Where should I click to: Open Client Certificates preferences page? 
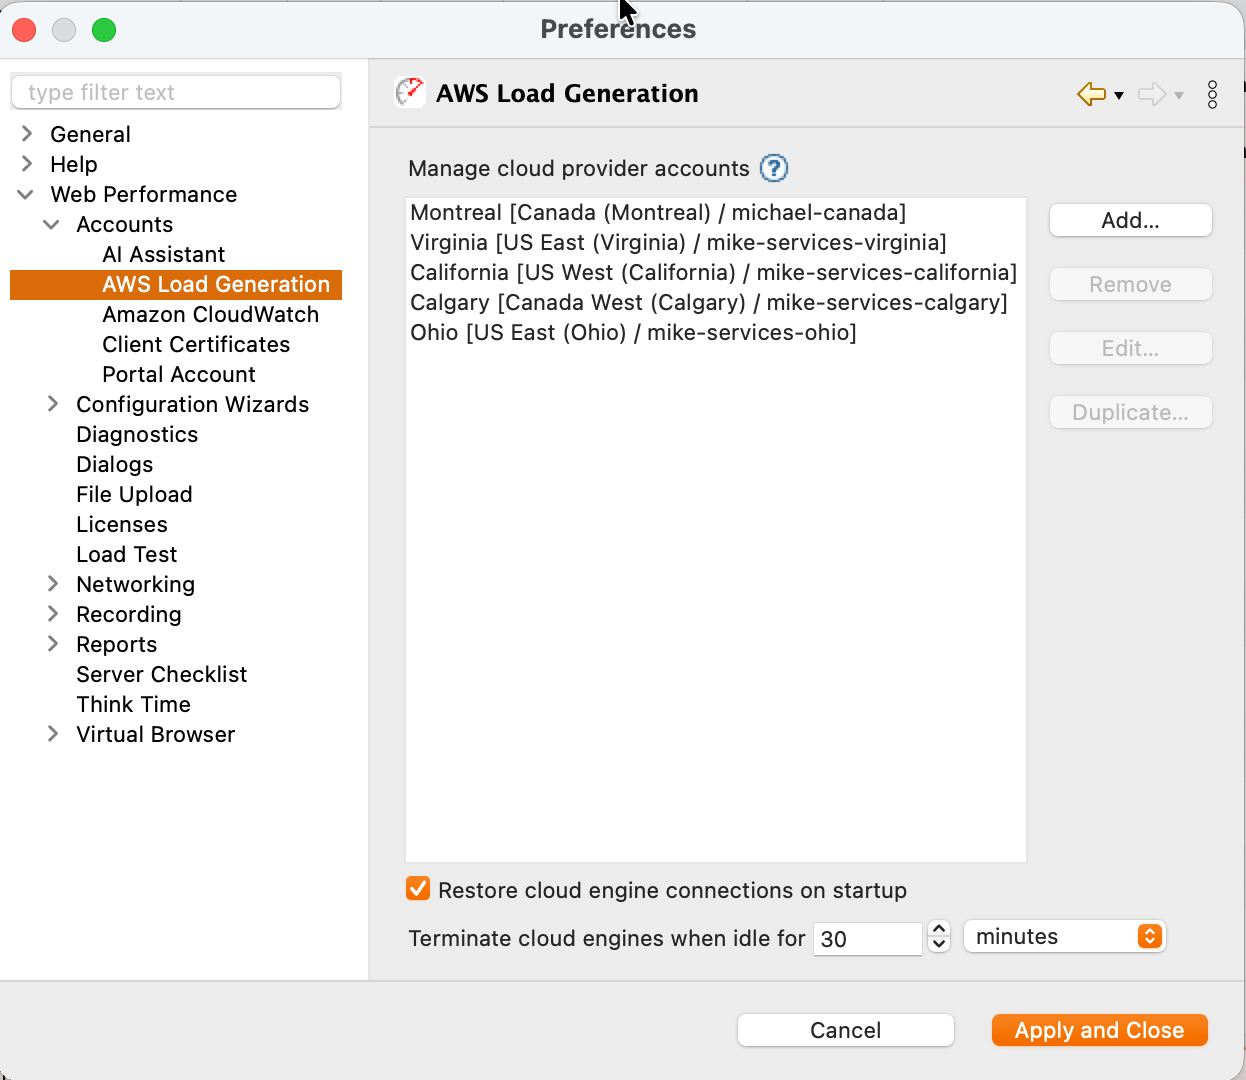click(x=196, y=344)
